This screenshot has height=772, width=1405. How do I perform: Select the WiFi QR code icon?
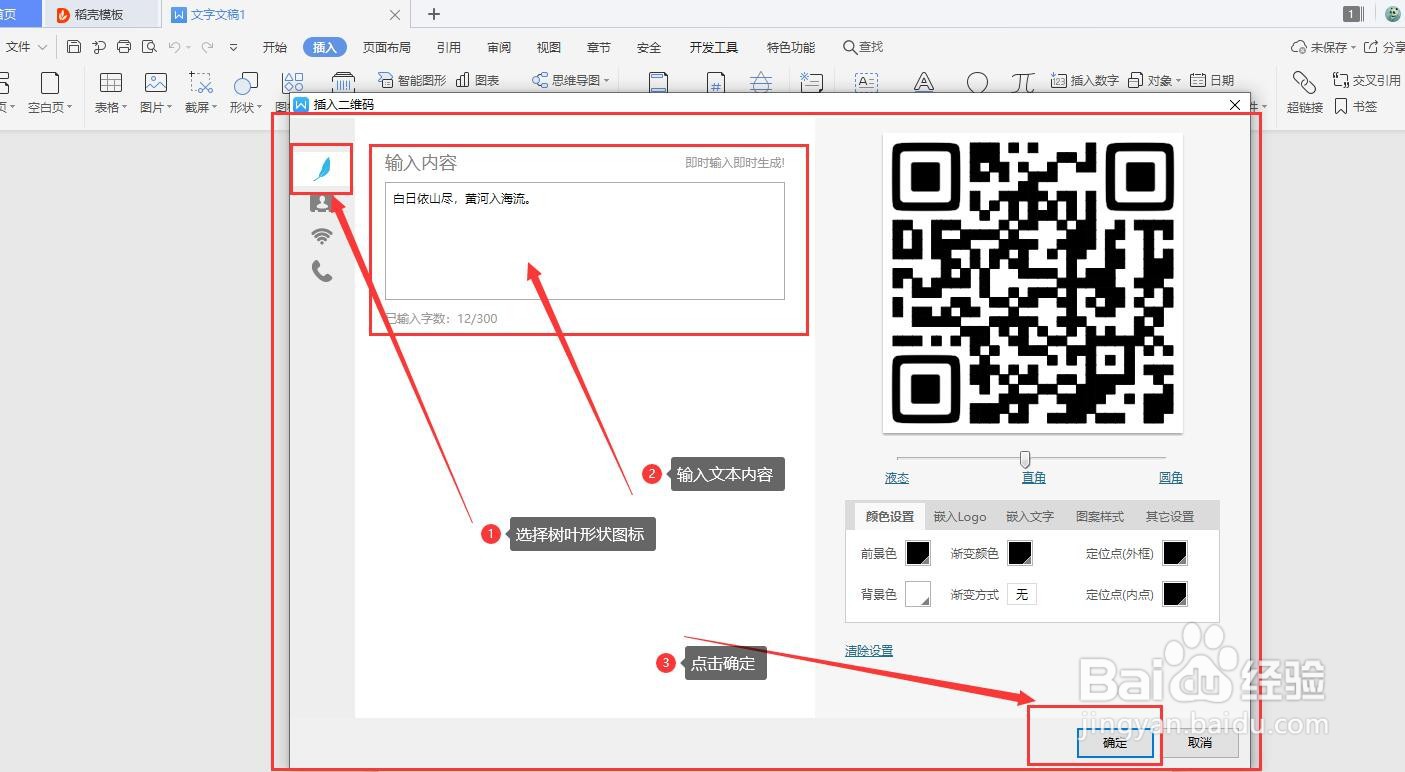322,236
